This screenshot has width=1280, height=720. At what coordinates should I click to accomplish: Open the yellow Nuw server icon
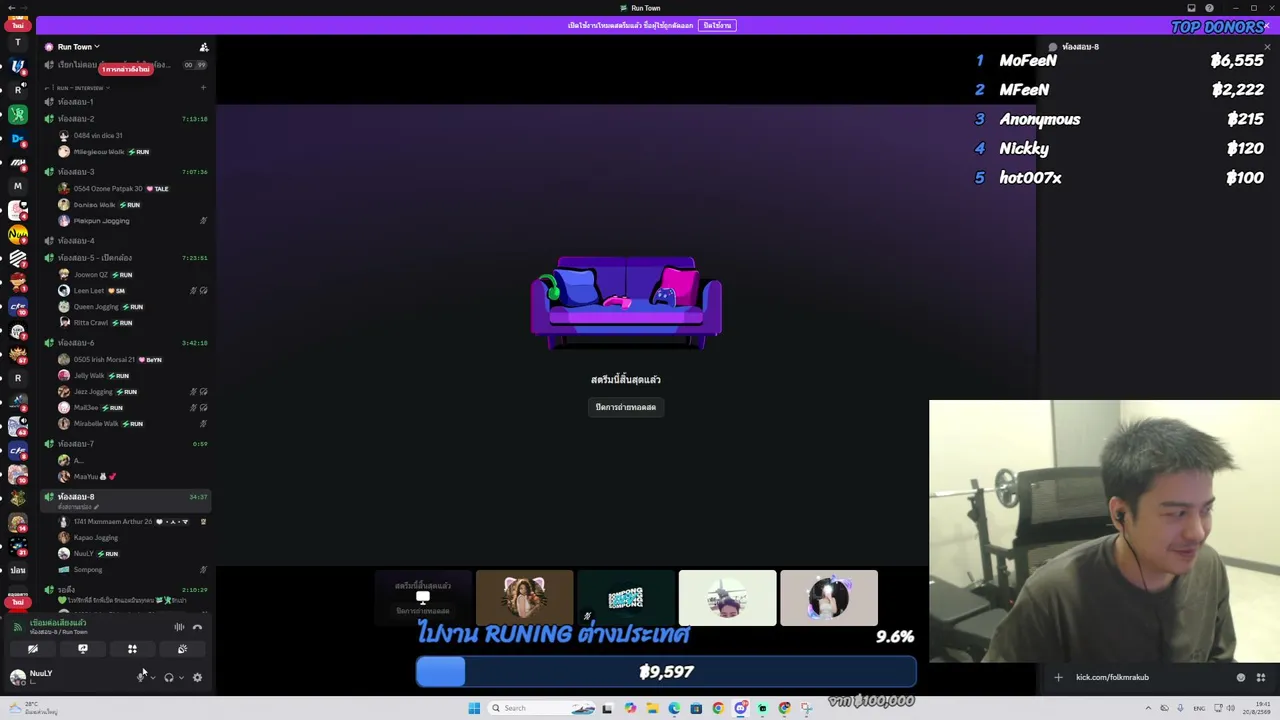18,235
